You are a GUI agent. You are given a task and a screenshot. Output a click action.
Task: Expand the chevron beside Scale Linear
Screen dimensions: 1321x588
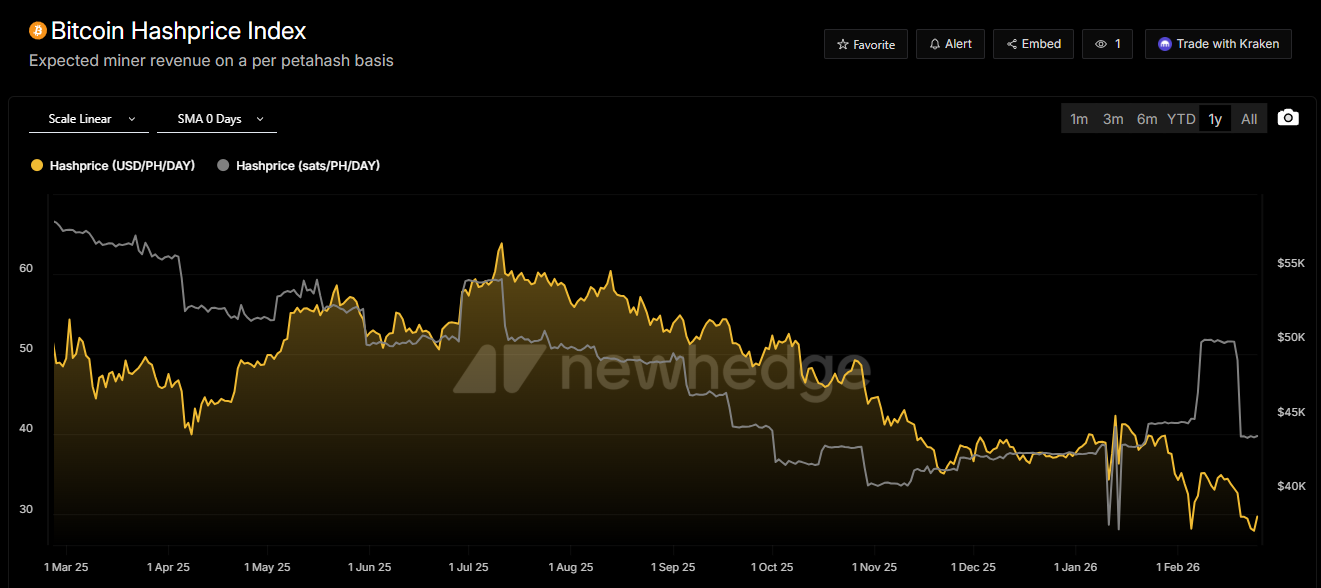[131, 117]
